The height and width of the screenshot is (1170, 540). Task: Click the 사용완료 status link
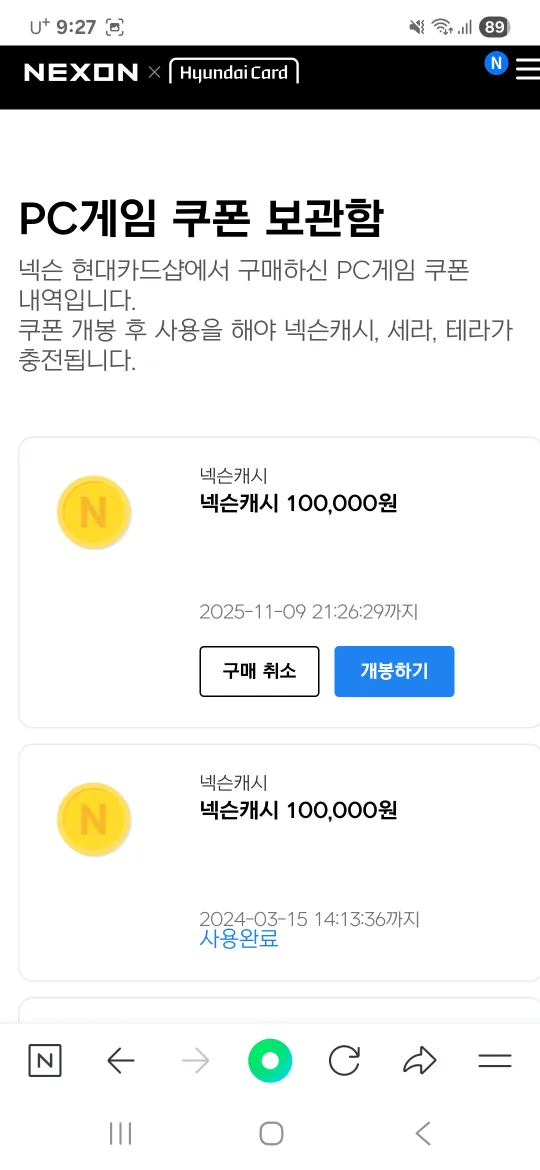click(239, 939)
